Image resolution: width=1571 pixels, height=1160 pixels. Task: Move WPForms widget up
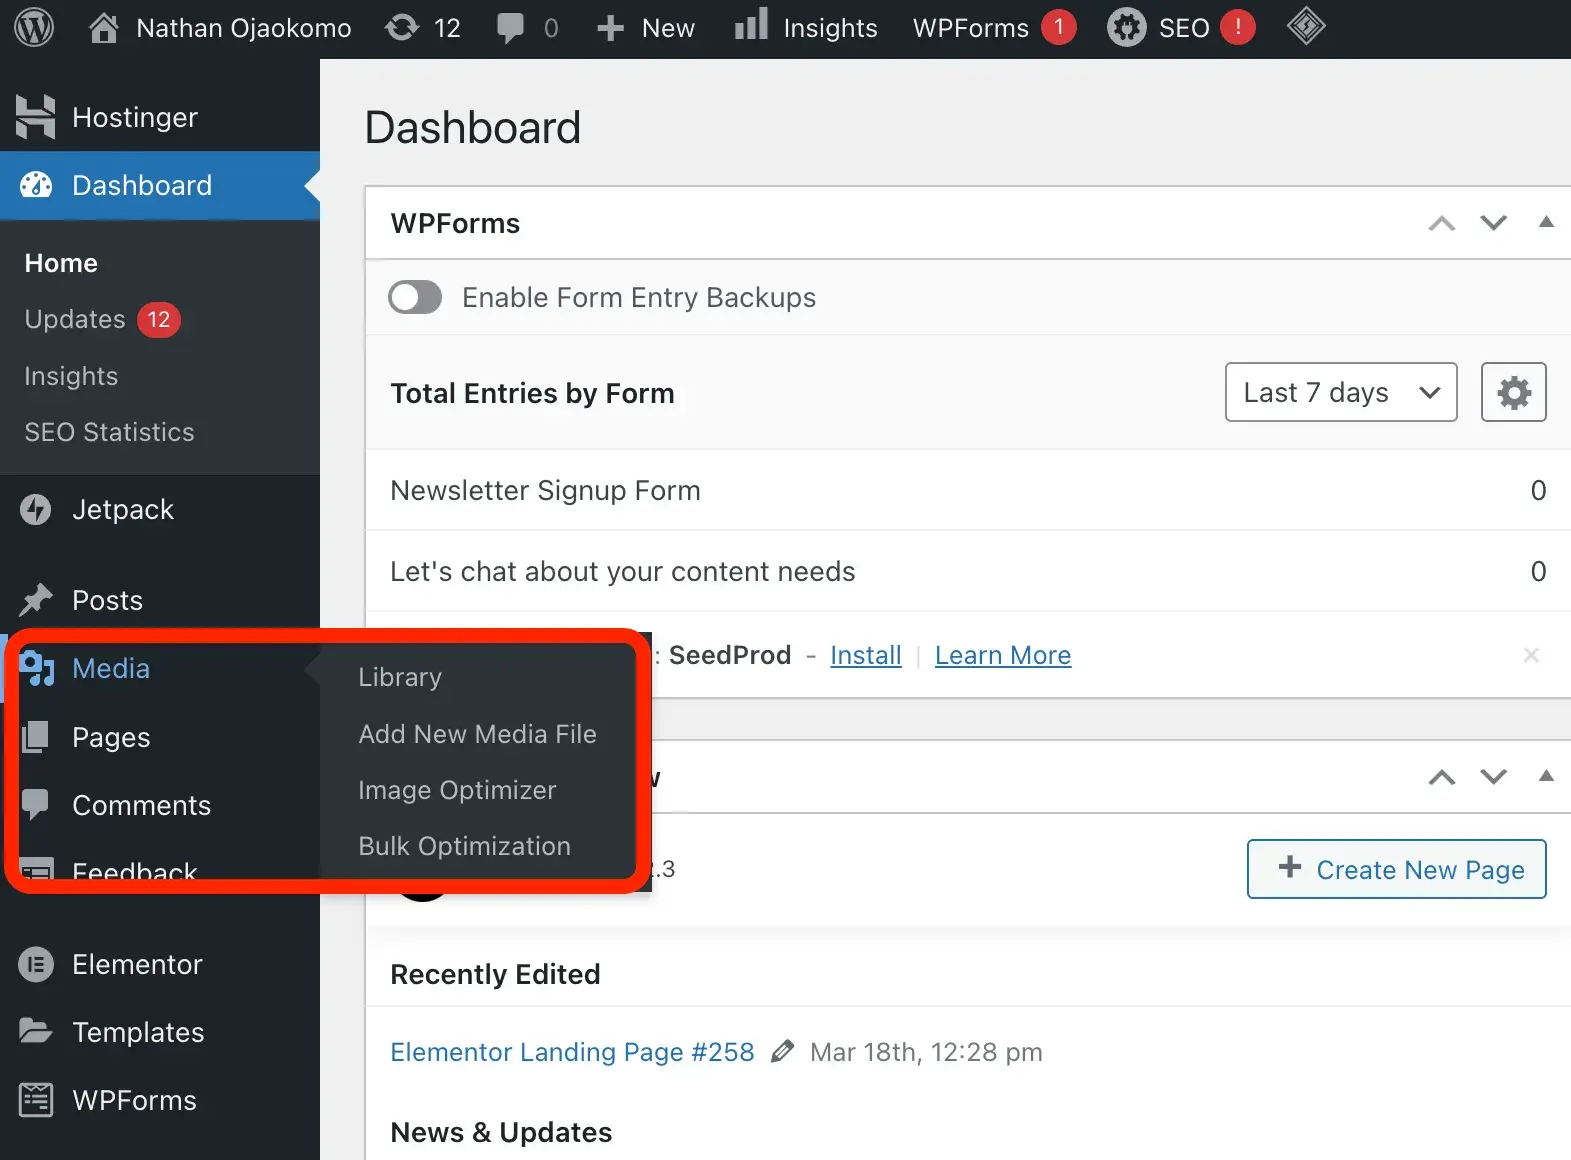1441,223
